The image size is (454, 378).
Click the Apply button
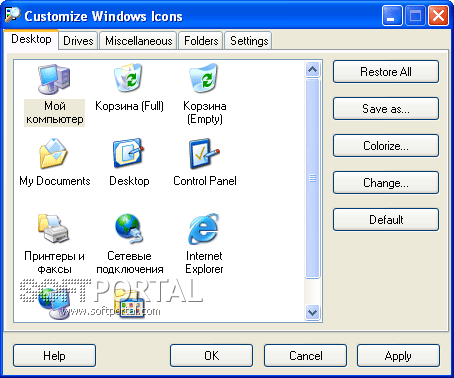click(398, 356)
